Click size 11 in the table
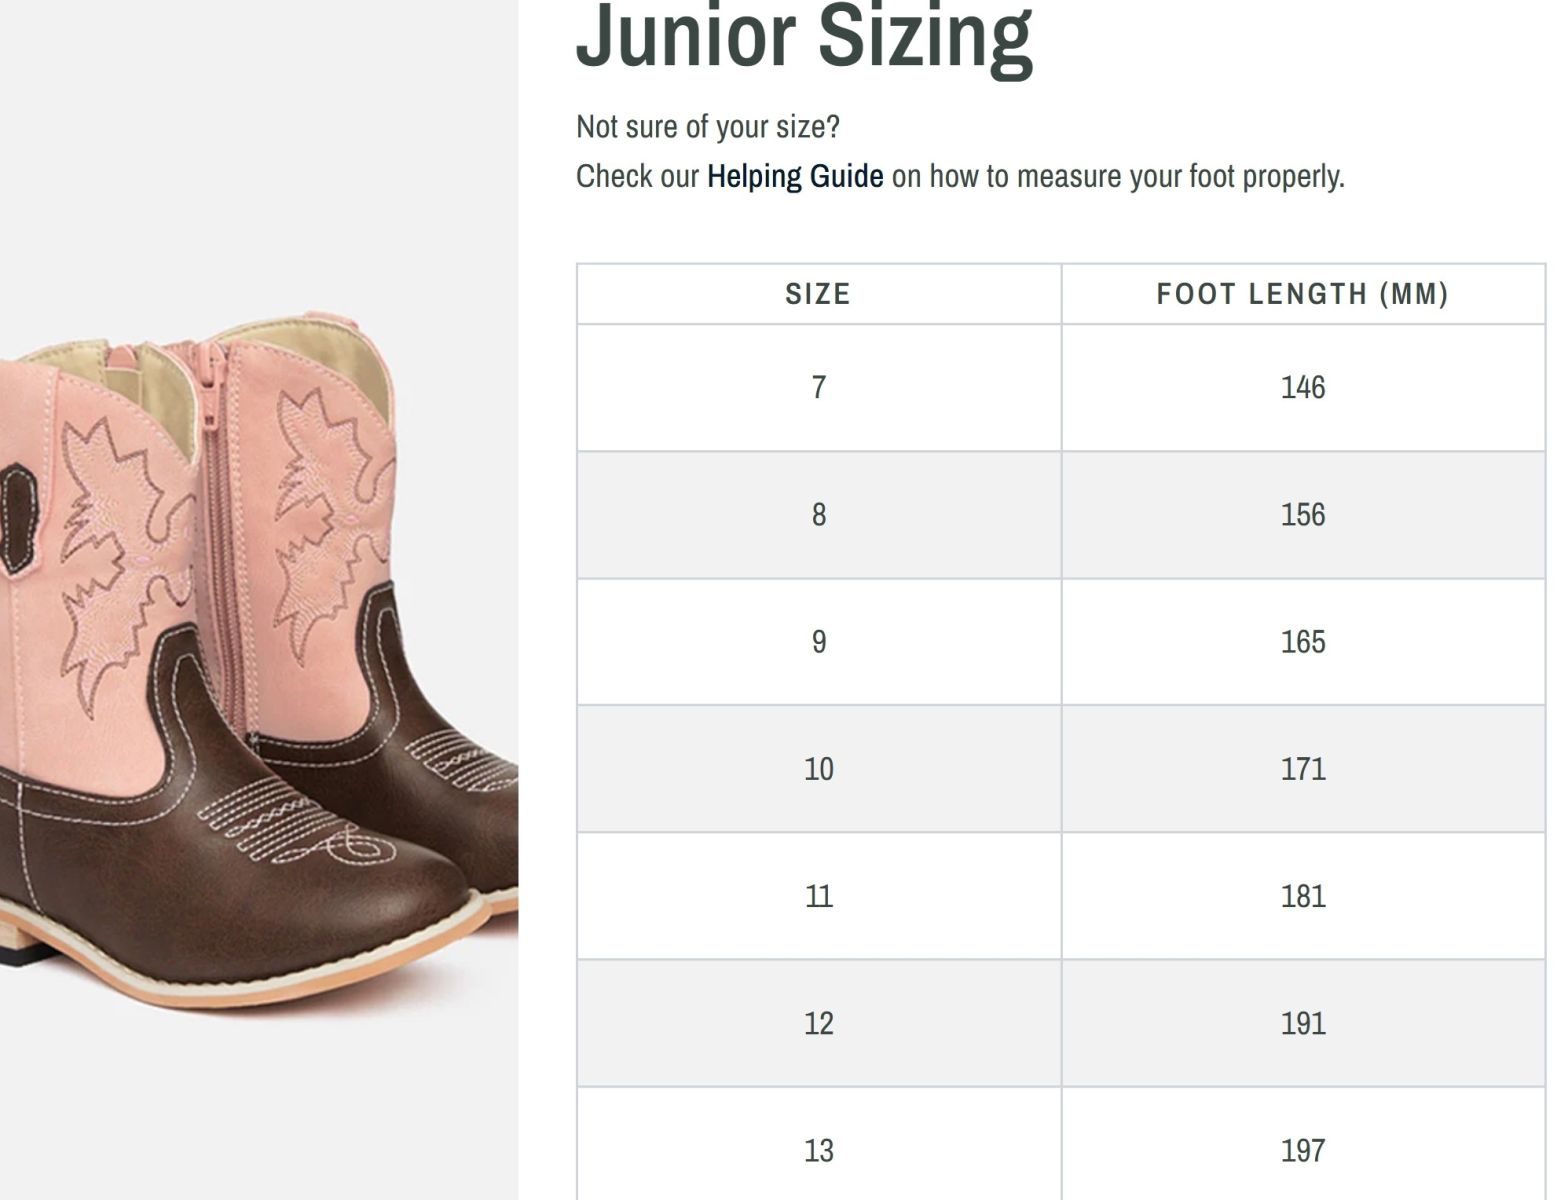The image size is (1568, 1200). 818,896
